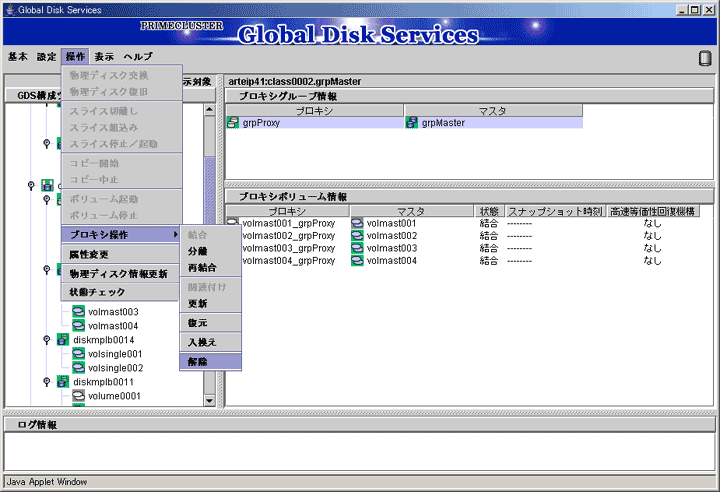
Task: Click the grpMaster group icon
Action: coord(412,123)
